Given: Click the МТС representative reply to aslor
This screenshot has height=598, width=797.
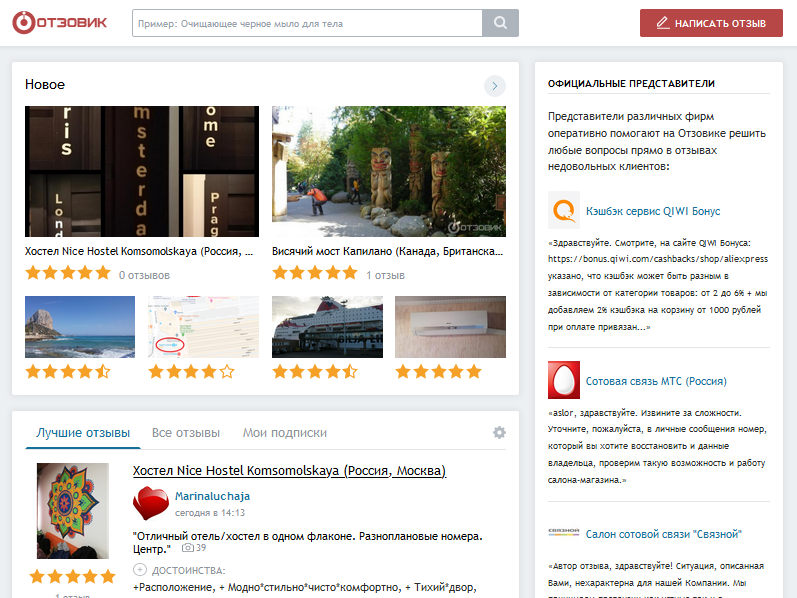Looking at the screenshot, I should tap(657, 446).
